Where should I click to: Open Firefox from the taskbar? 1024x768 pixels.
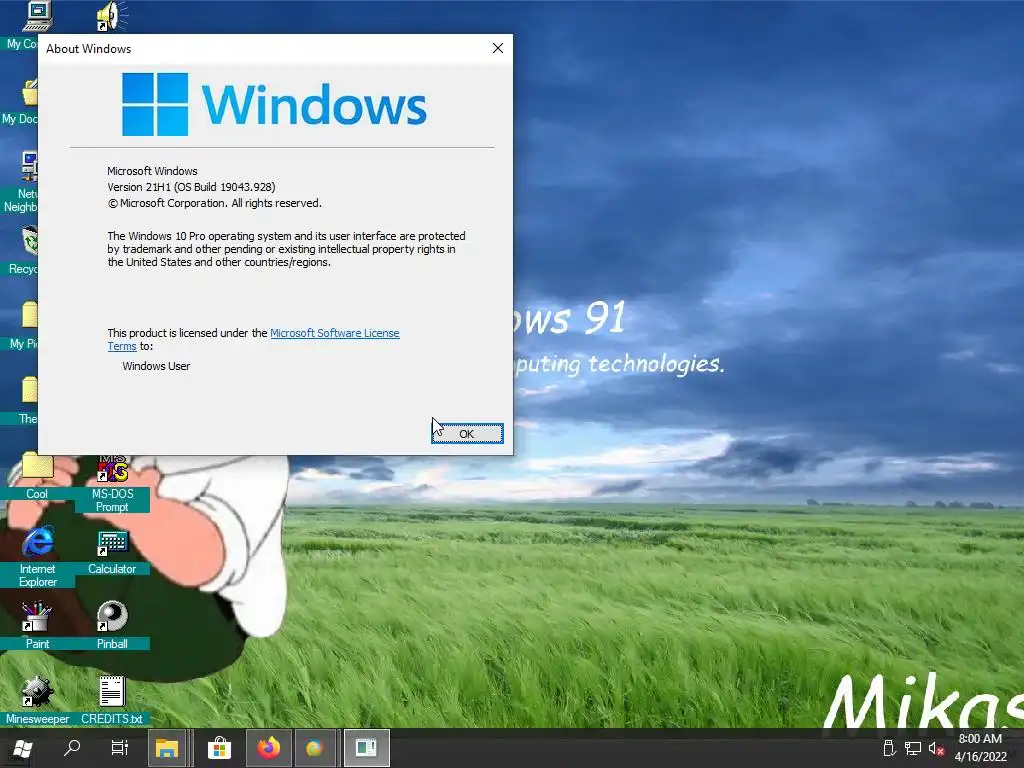tap(268, 748)
